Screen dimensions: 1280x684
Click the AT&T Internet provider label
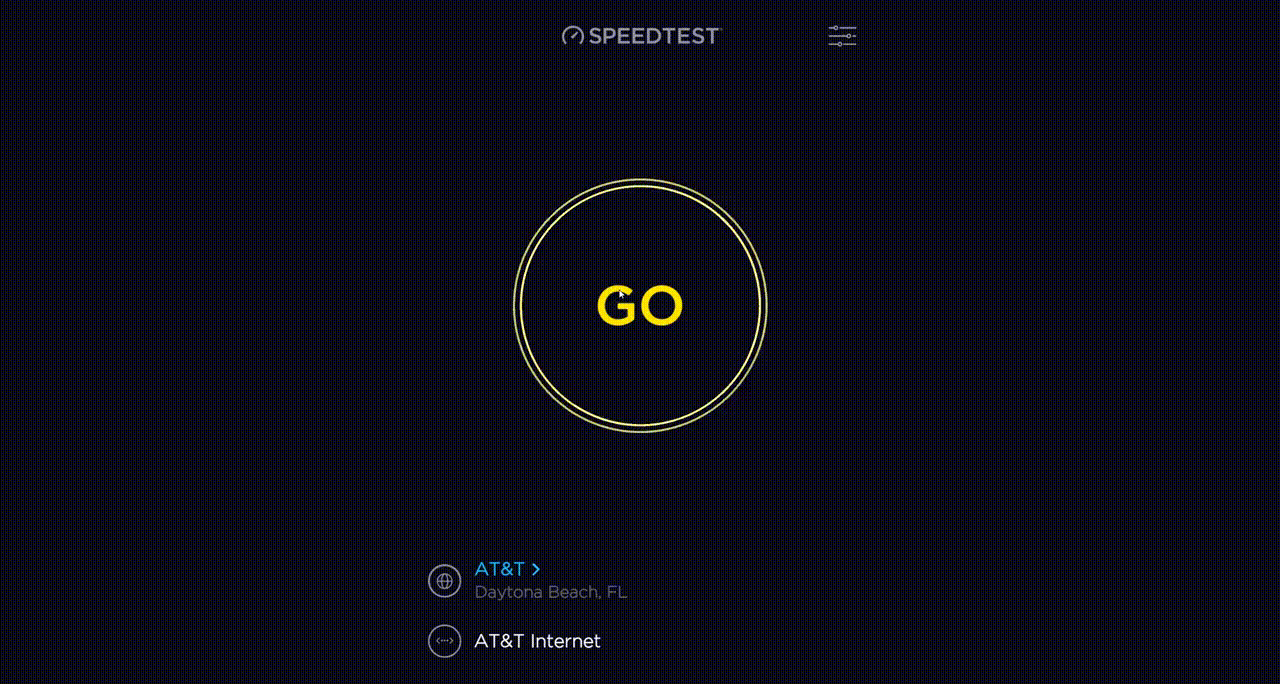tap(537, 641)
